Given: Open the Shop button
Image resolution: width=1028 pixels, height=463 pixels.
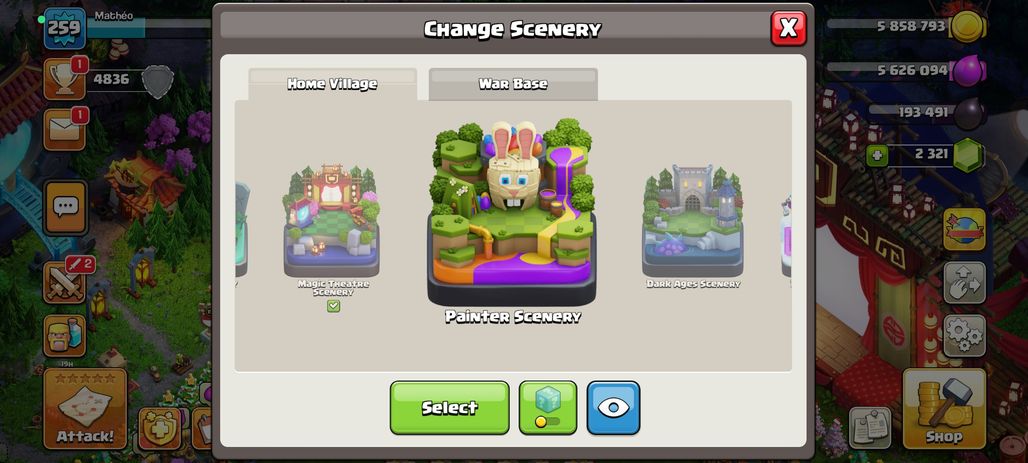Looking at the screenshot, I should (944, 408).
